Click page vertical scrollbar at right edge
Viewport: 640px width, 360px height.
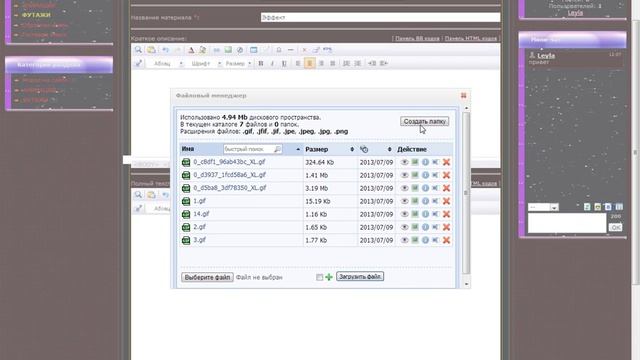click(636, 152)
